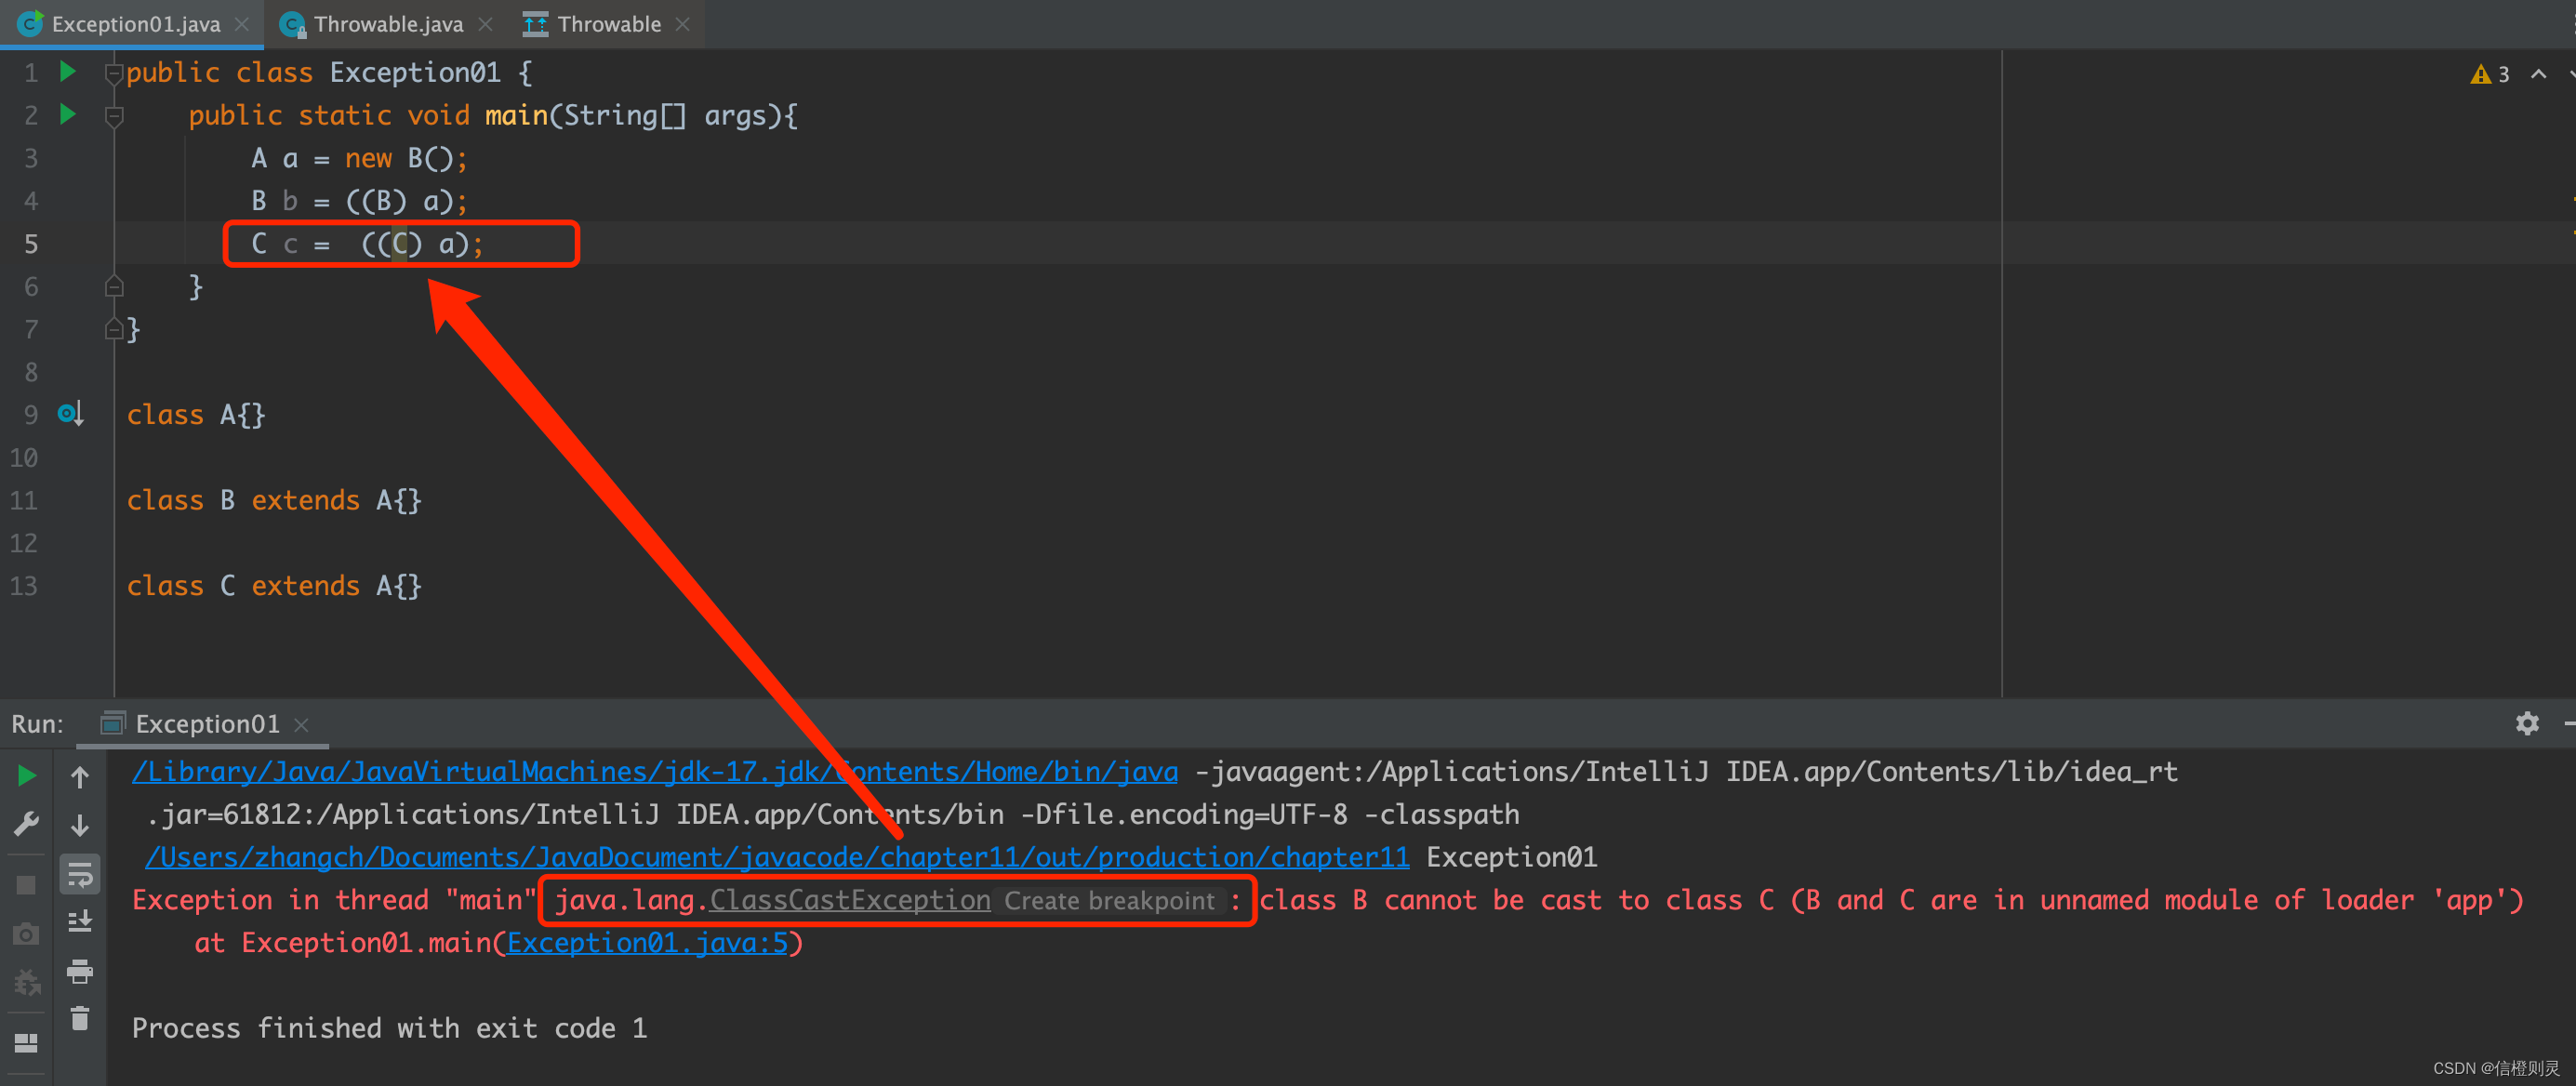Image resolution: width=2576 pixels, height=1086 pixels.
Task: Close Exception01 run tab
Action: click(301, 724)
